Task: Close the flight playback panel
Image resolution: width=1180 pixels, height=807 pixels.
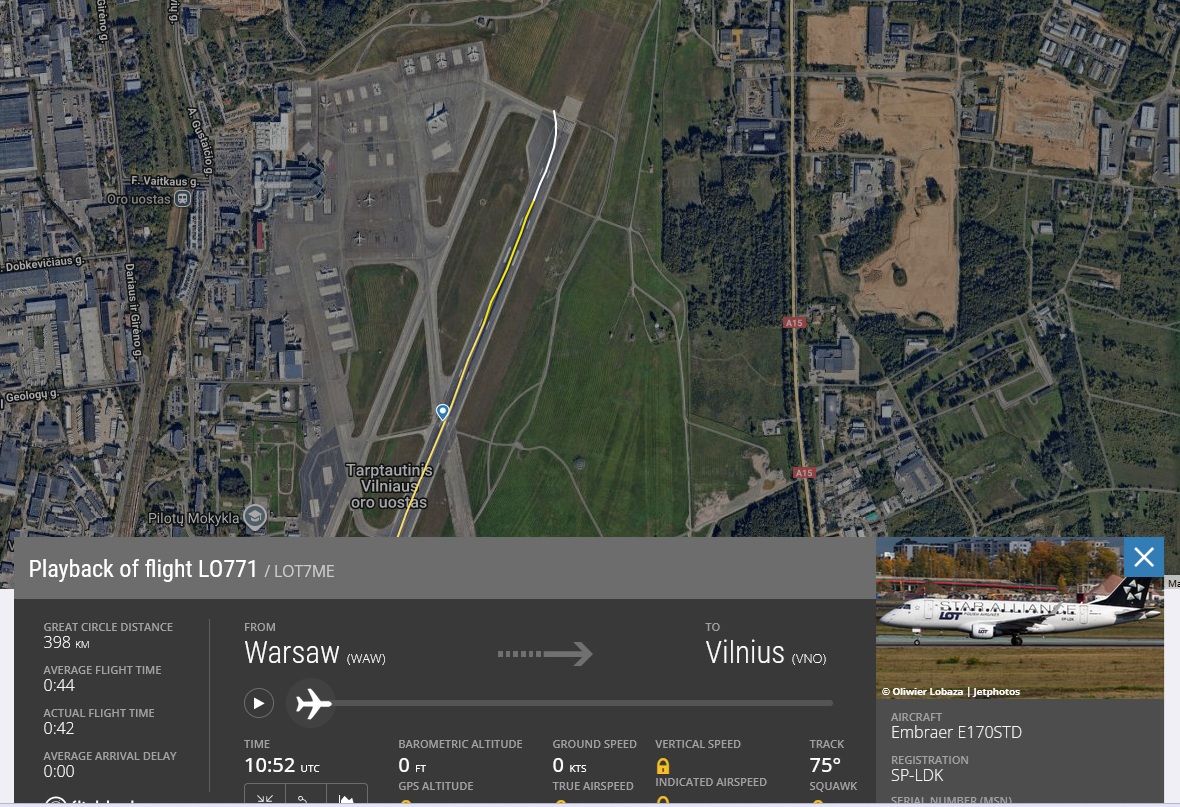Action: [1144, 557]
